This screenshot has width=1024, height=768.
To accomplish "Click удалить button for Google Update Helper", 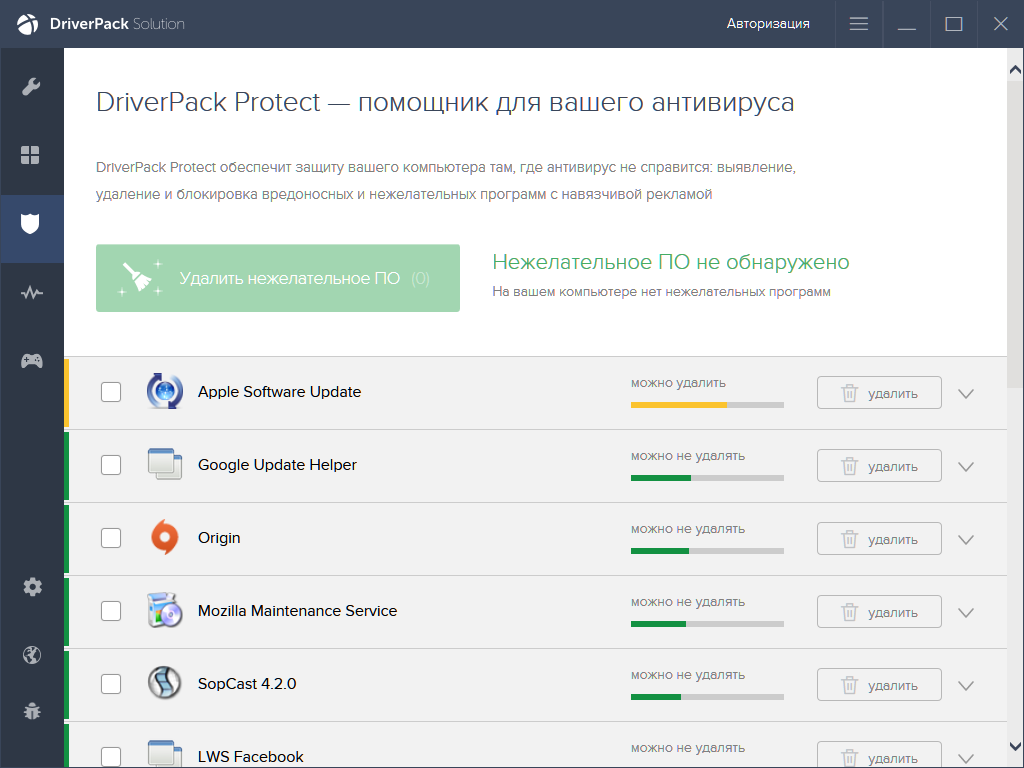I will click(879, 466).
